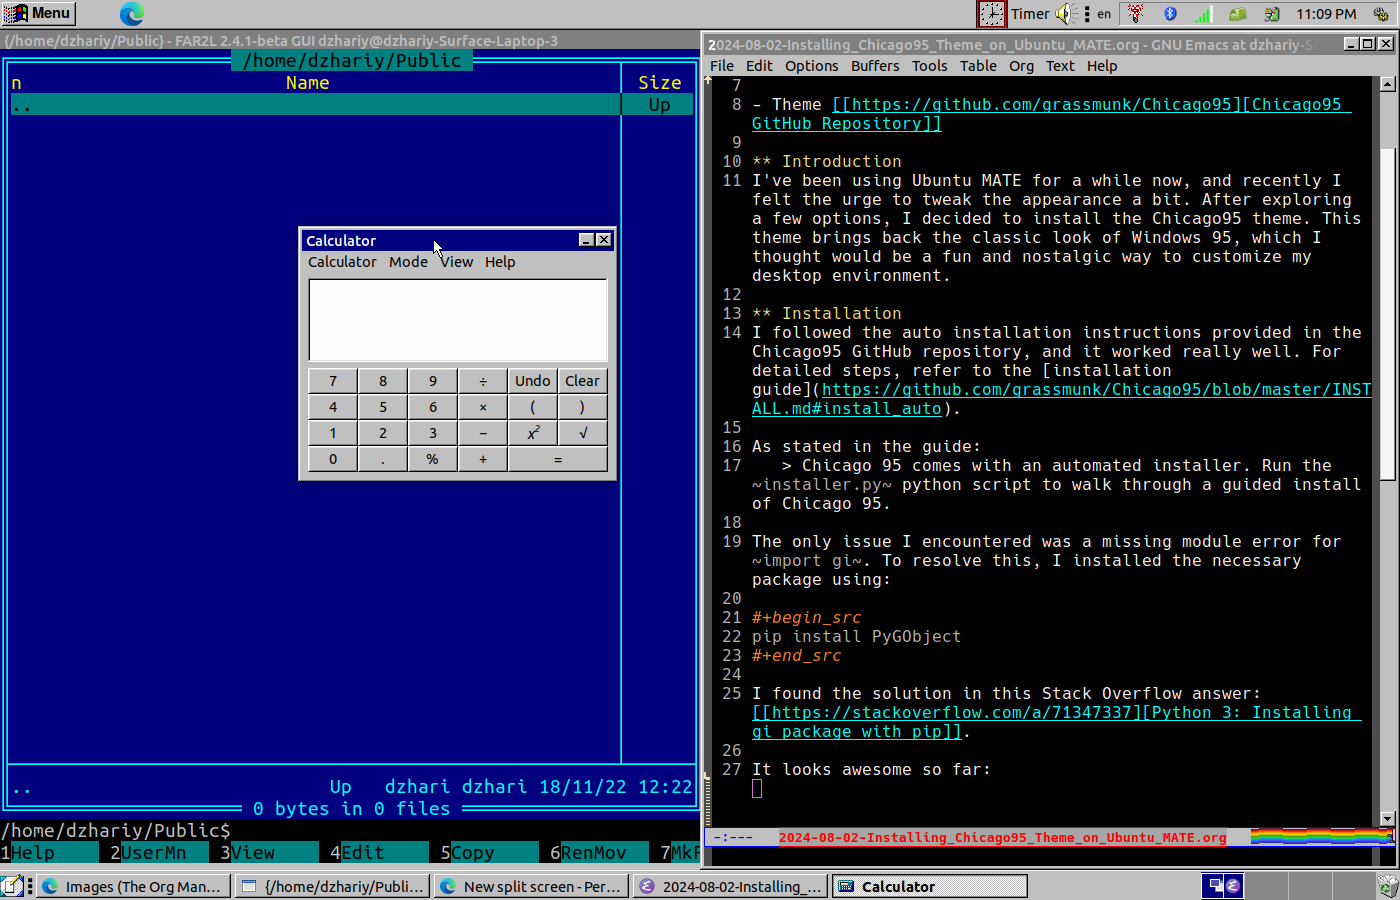Viewport: 1400px width, 900px height.
Task: Open the Org menu in Emacs
Action: pyautogui.click(x=1021, y=66)
